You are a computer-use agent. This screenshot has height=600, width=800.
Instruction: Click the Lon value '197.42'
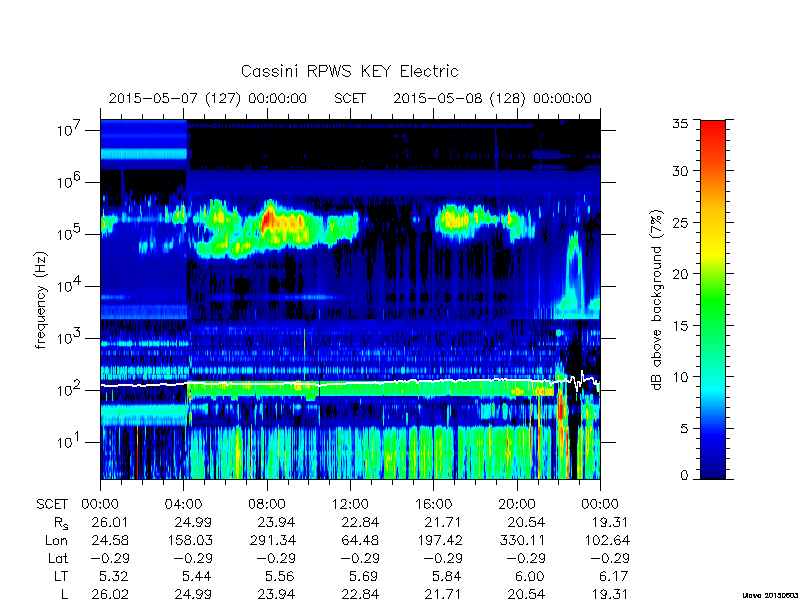[438, 540]
